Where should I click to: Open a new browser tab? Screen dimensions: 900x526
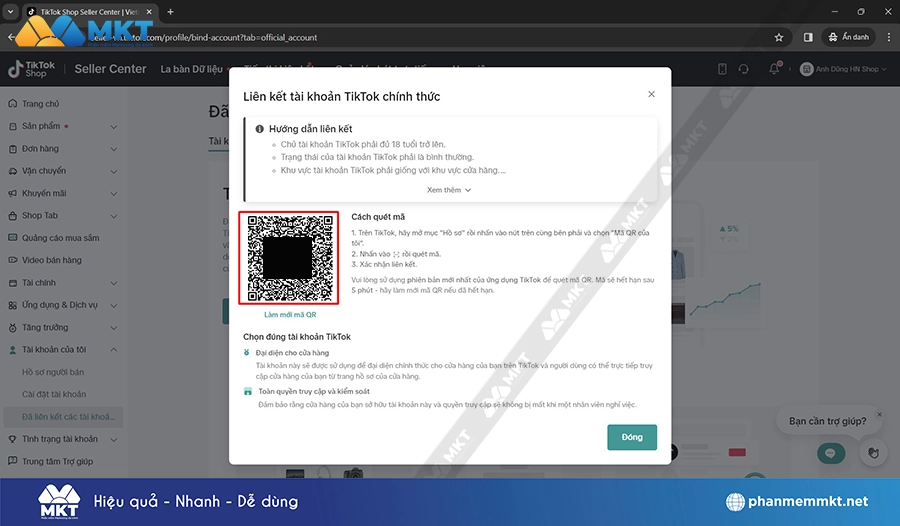(x=170, y=11)
